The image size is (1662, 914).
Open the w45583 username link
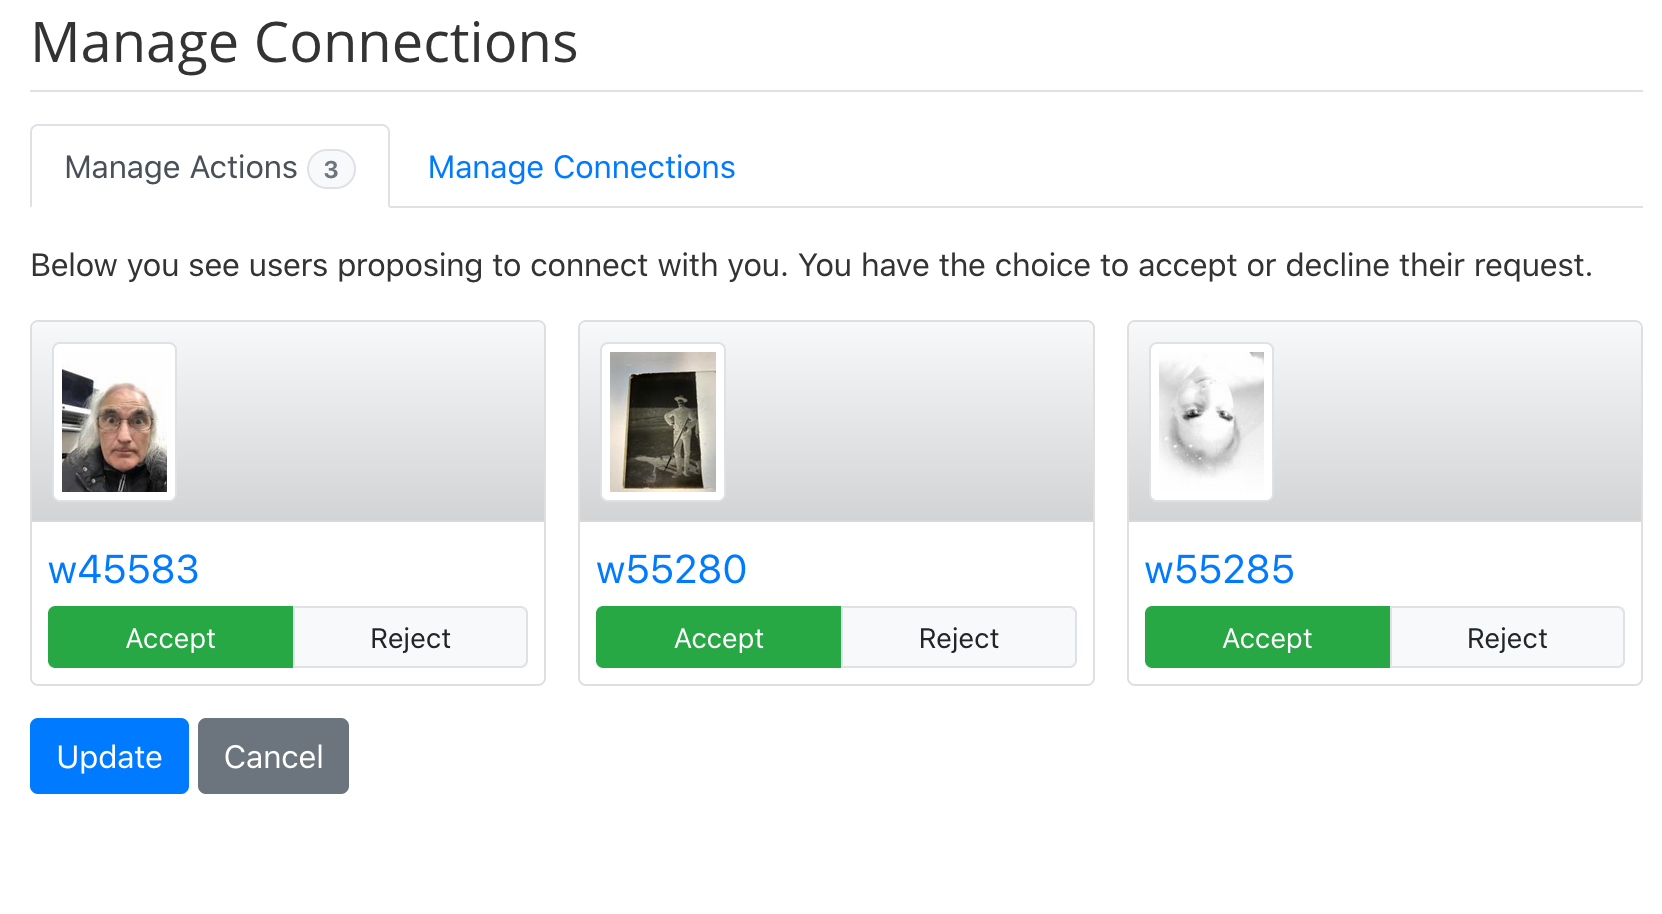pyautogui.click(x=124, y=569)
